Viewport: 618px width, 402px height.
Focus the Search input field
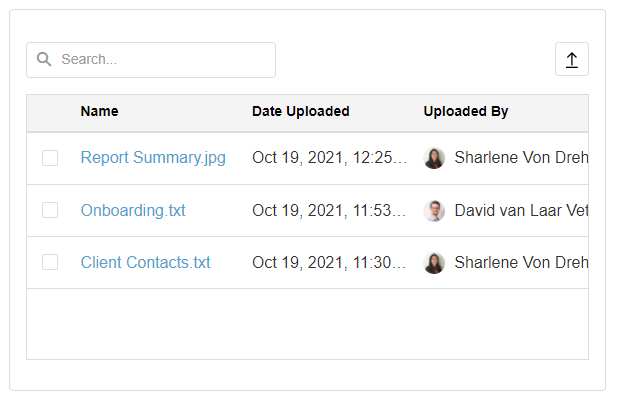click(160, 60)
